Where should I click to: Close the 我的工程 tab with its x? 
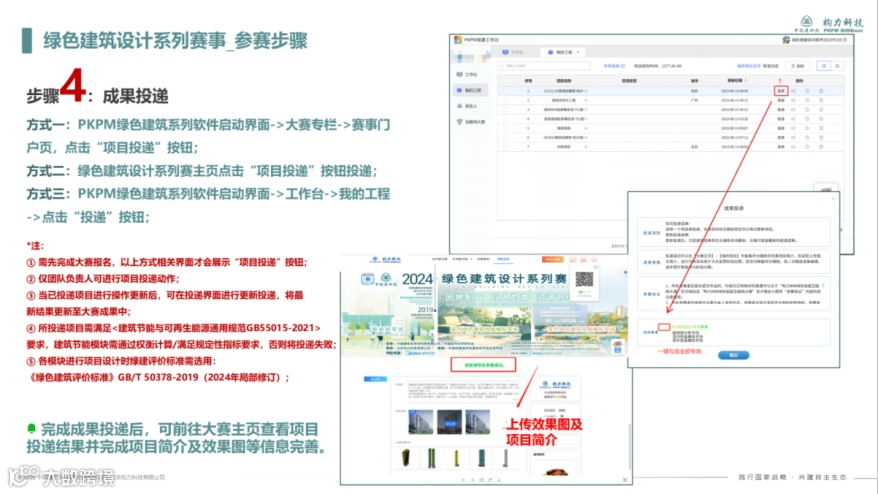(x=578, y=52)
